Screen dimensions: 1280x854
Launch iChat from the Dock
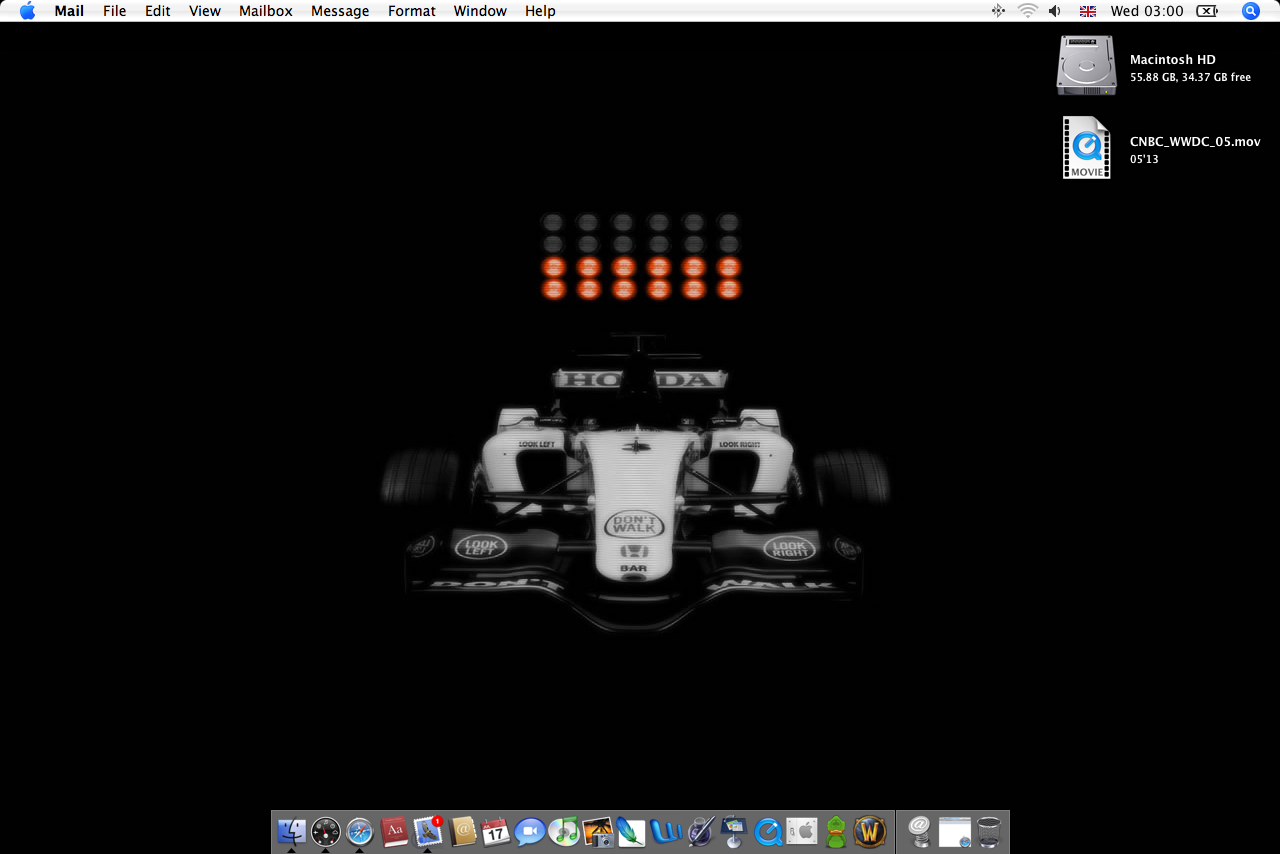pyautogui.click(x=530, y=831)
